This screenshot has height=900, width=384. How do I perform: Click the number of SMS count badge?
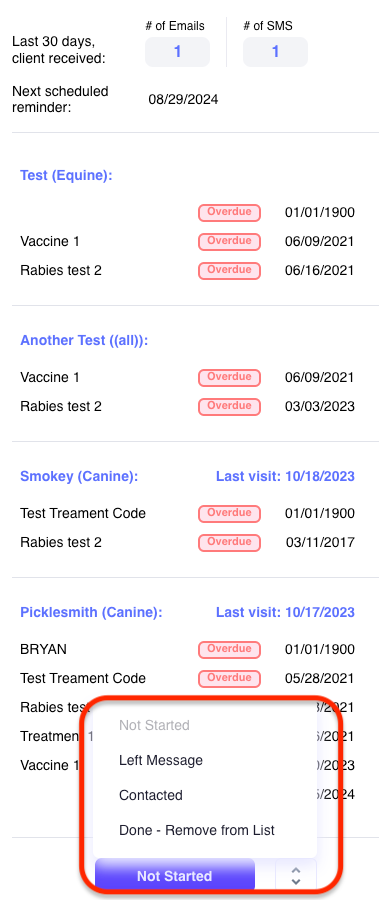coord(276,52)
